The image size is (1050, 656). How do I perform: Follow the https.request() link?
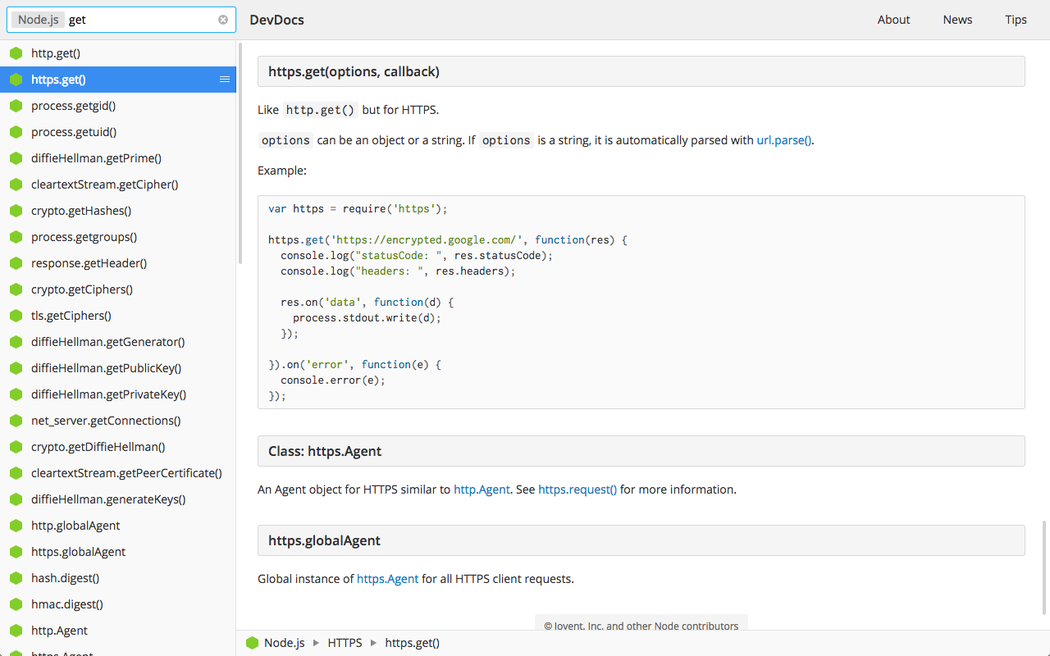coord(577,490)
